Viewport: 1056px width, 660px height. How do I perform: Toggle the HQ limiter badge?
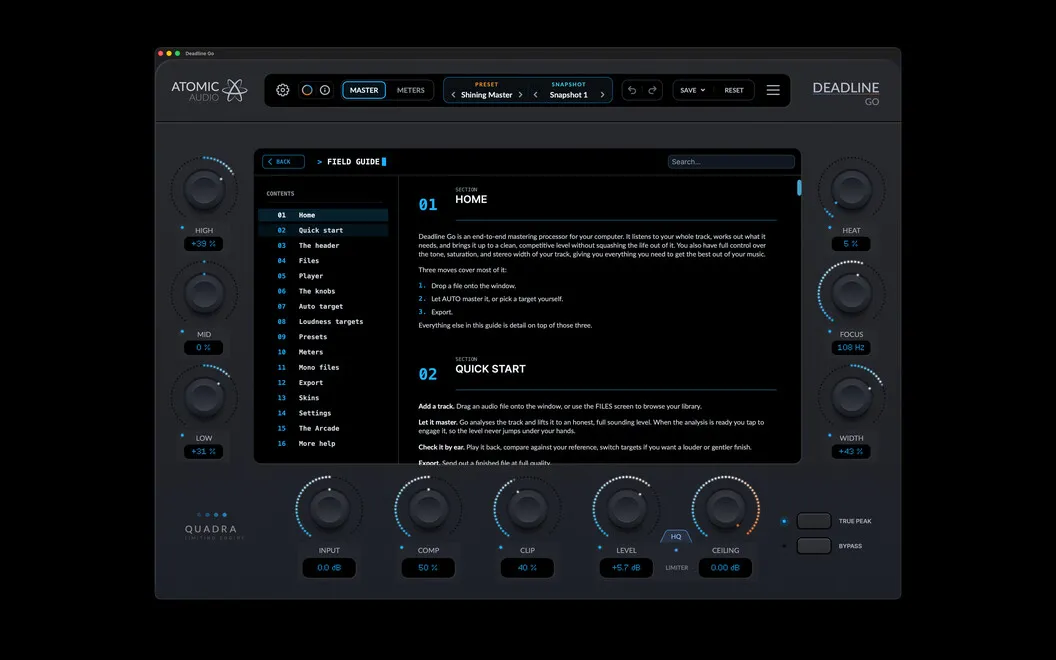click(x=676, y=537)
